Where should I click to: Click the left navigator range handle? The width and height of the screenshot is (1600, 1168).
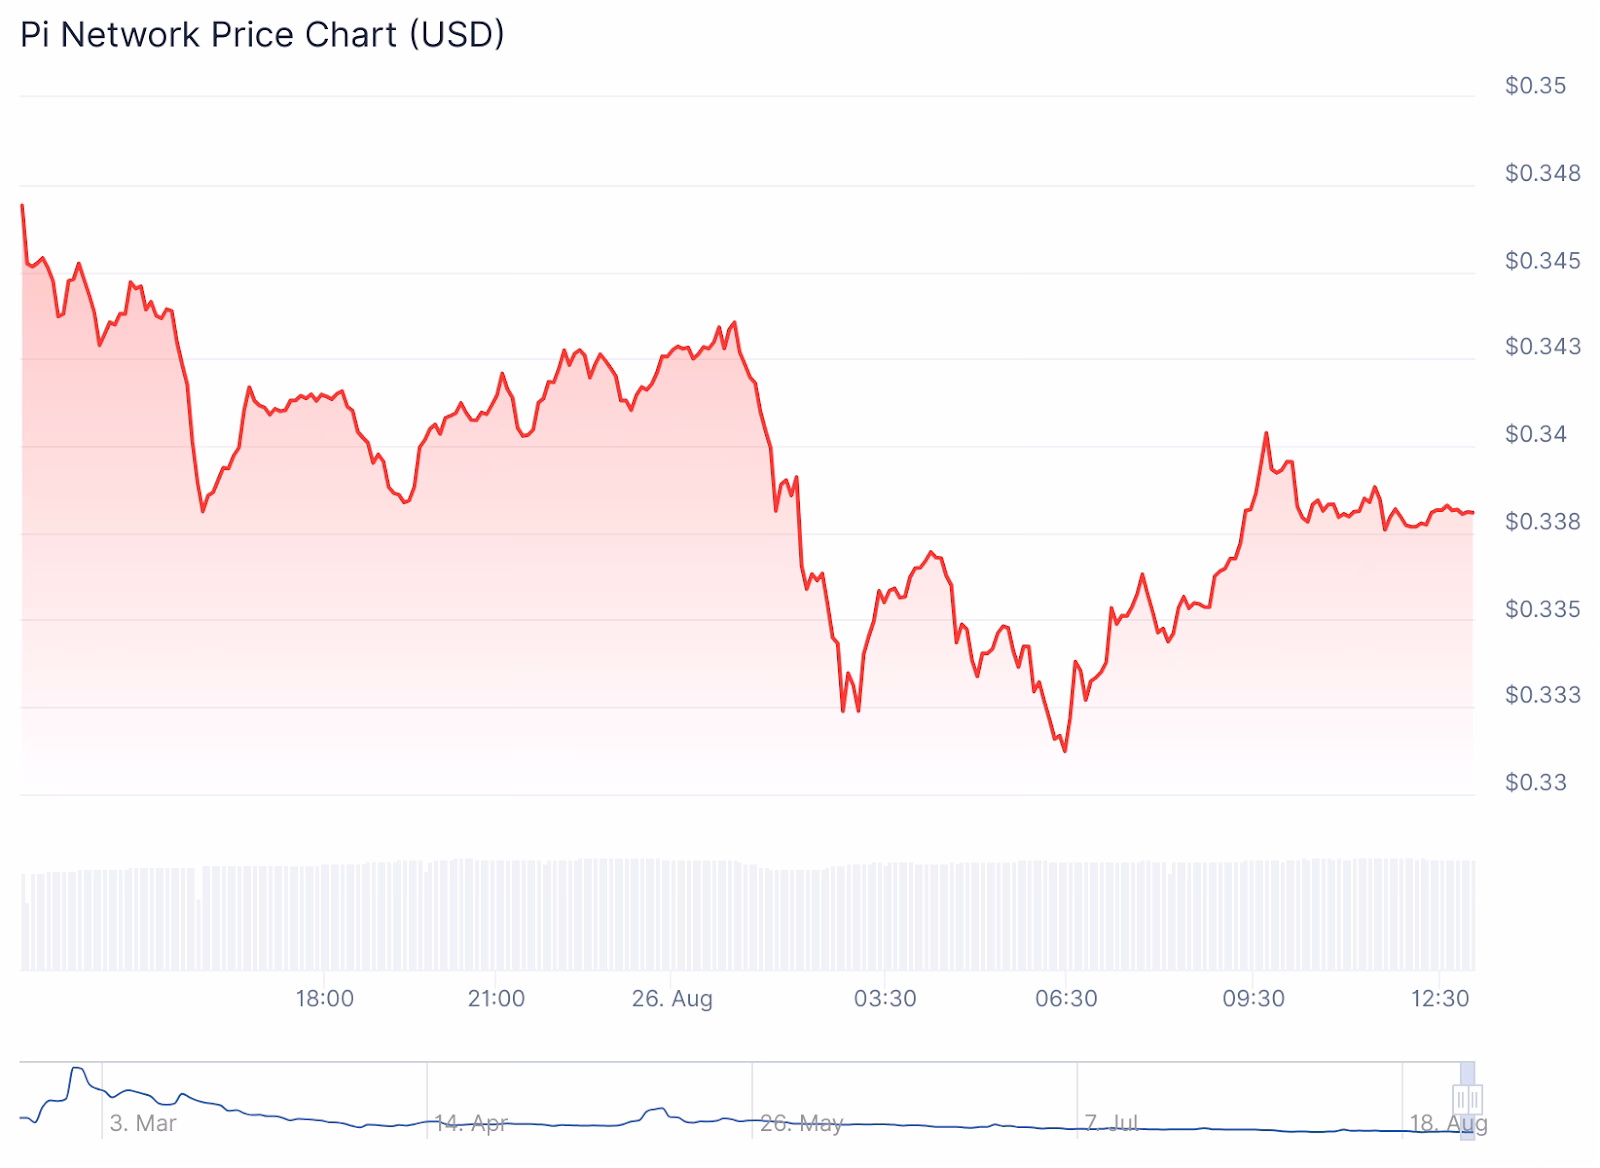[1462, 1100]
